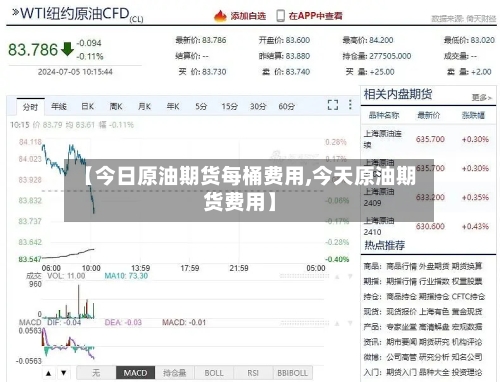500x382 pixels.
Task: Click the up arrow below the MACD chart
Action: (49, 373)
